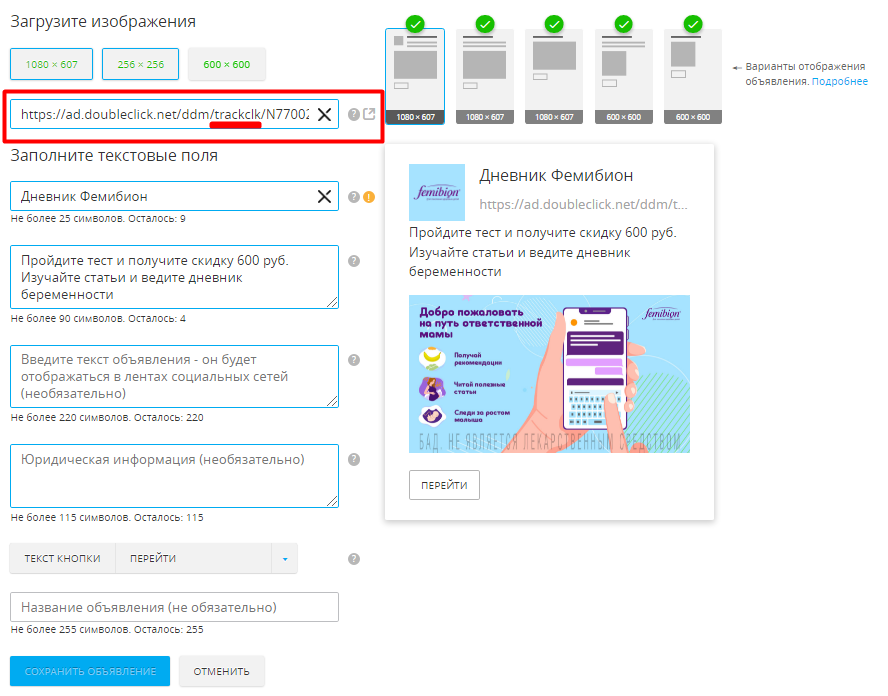Screen dimensions: 888x696
Task: Show help for the 'Дневник Фемибион' title field
Action: [x=354, y=197]
